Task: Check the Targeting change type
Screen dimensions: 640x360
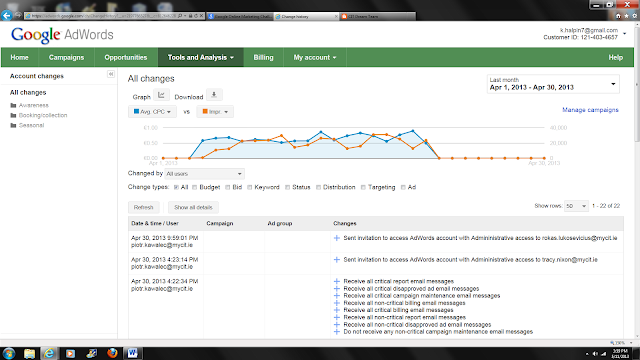Action: pyautogui.click(x=363, y=187)
